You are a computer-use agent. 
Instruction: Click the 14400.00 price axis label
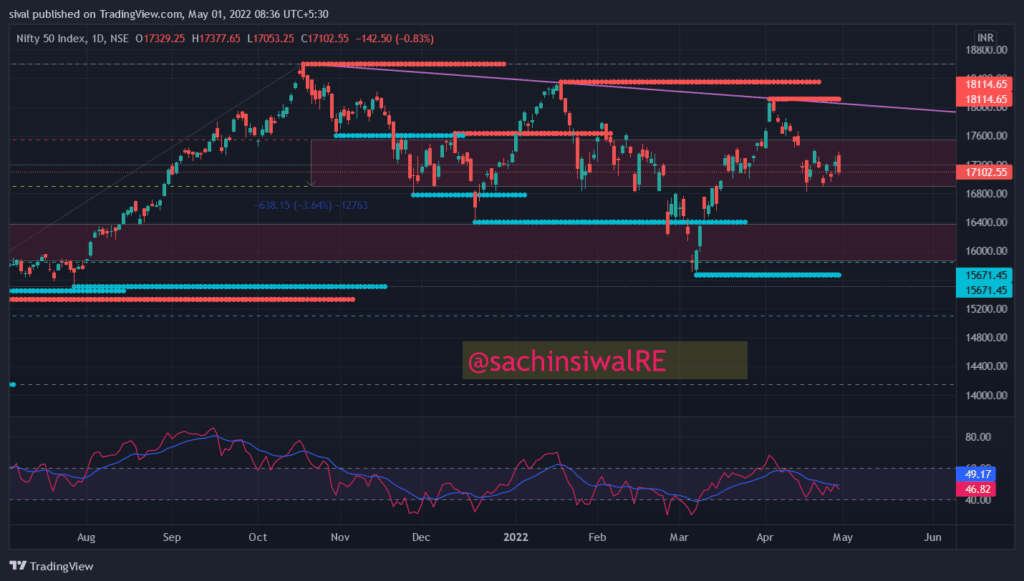click(x=986, y=366)
